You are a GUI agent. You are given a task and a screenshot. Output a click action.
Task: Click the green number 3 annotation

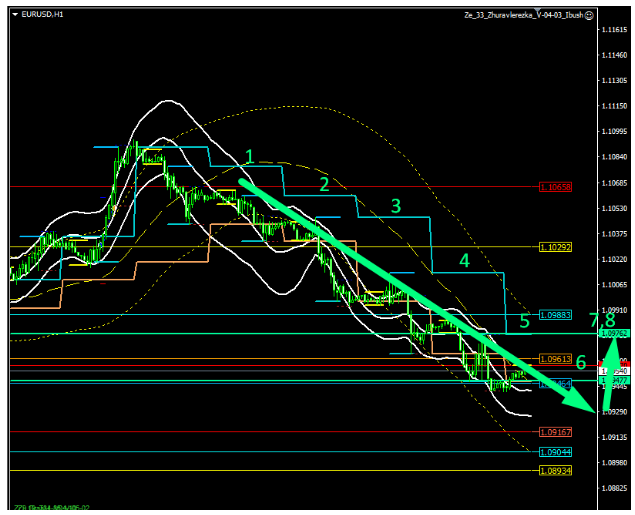click(x=396, y=206)
